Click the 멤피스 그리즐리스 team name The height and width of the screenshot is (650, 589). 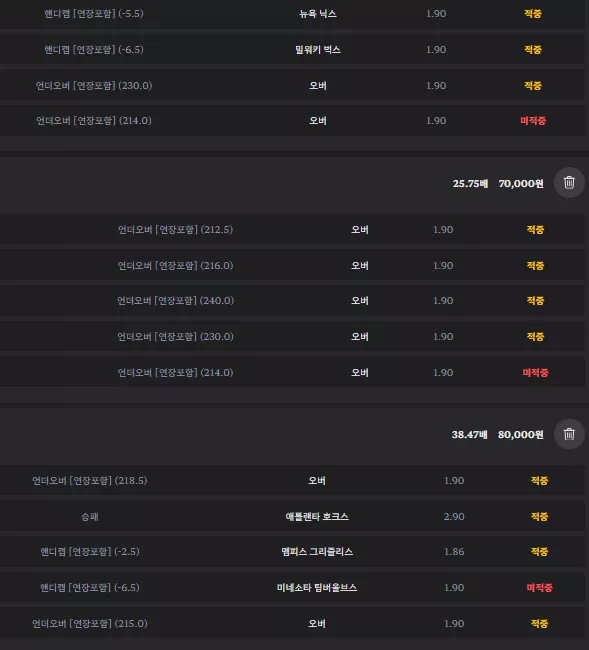317,552
